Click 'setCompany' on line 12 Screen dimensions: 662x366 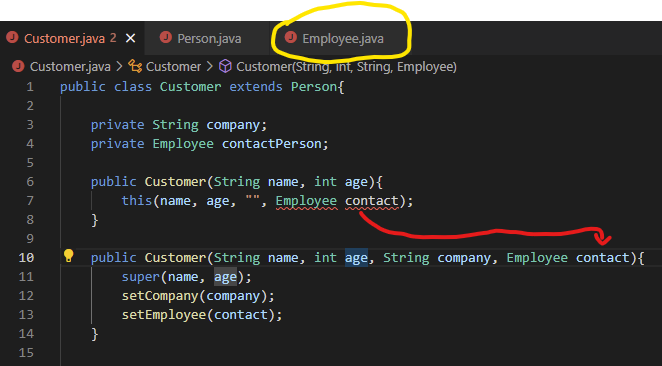[x=160, y=296]
